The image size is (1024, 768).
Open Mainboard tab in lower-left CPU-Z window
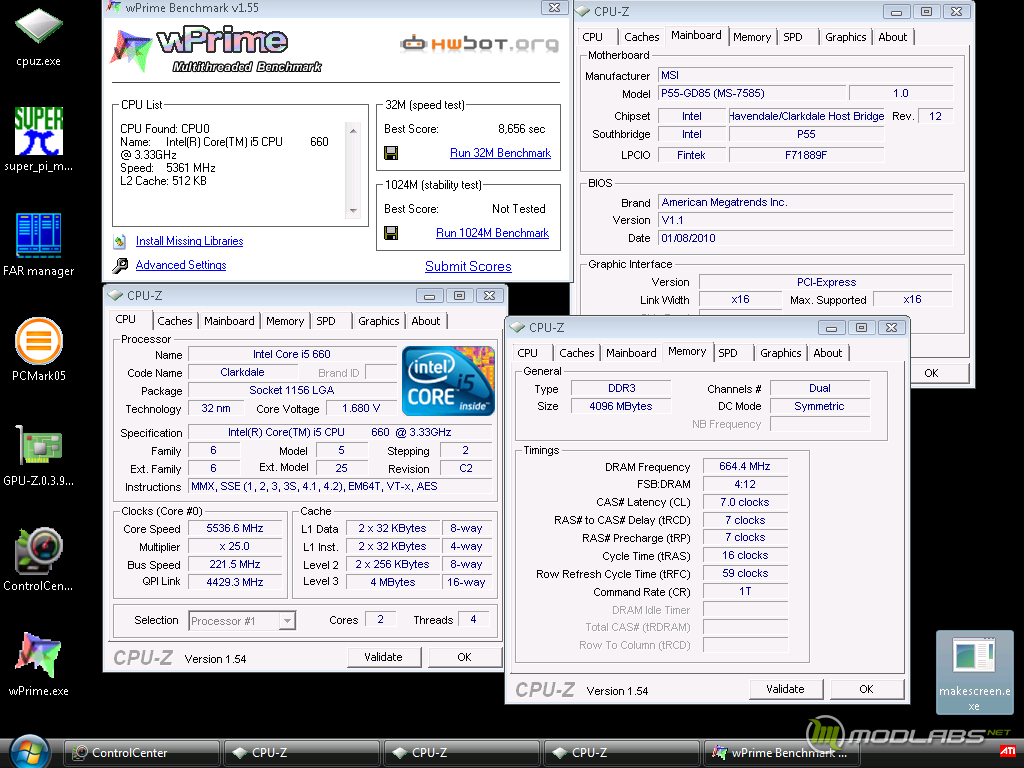(x=229, y=321)
